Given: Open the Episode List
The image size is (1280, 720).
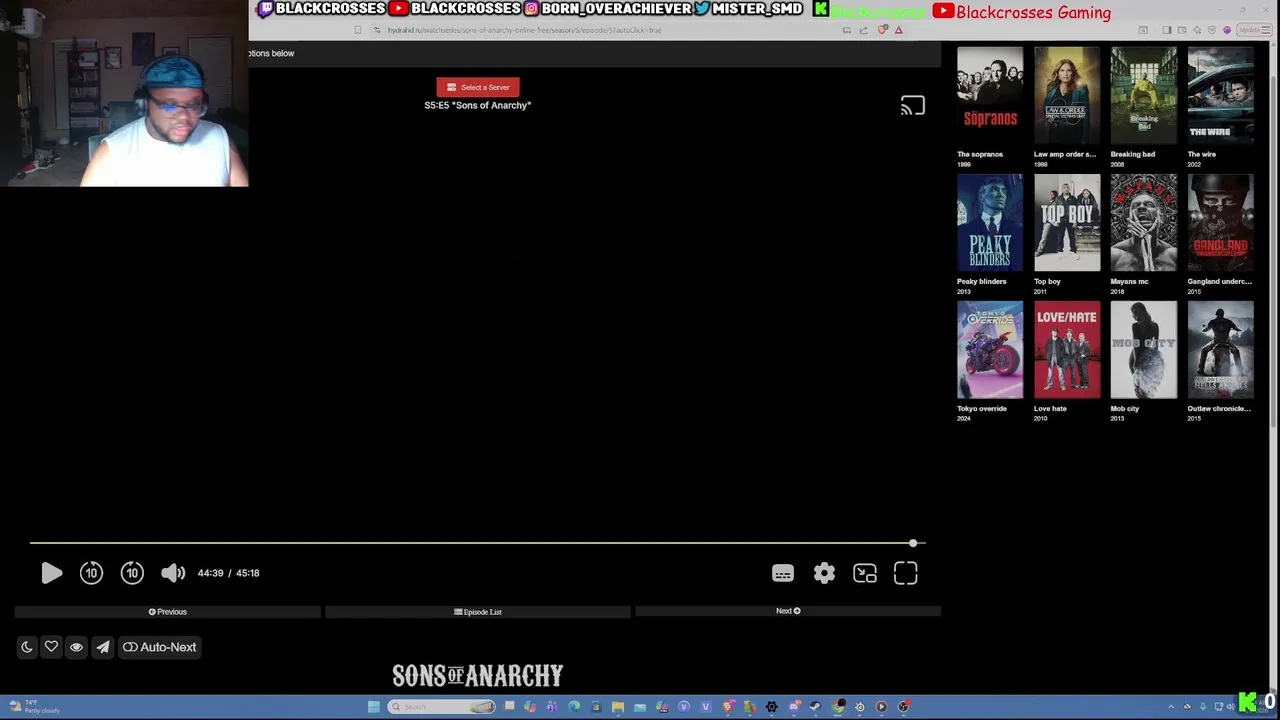Looking at the screenshot, I should pos(478,612).
